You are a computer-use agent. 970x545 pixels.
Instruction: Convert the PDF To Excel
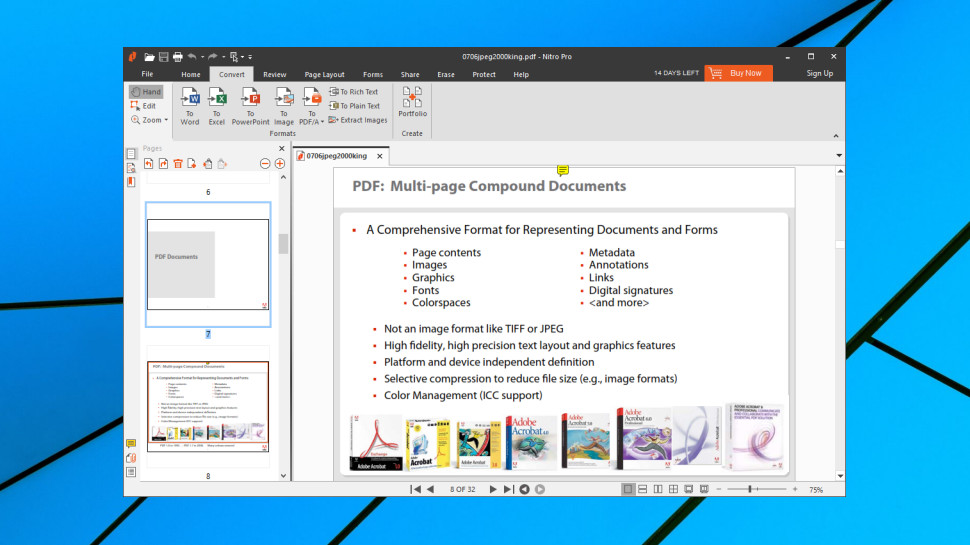217,107
